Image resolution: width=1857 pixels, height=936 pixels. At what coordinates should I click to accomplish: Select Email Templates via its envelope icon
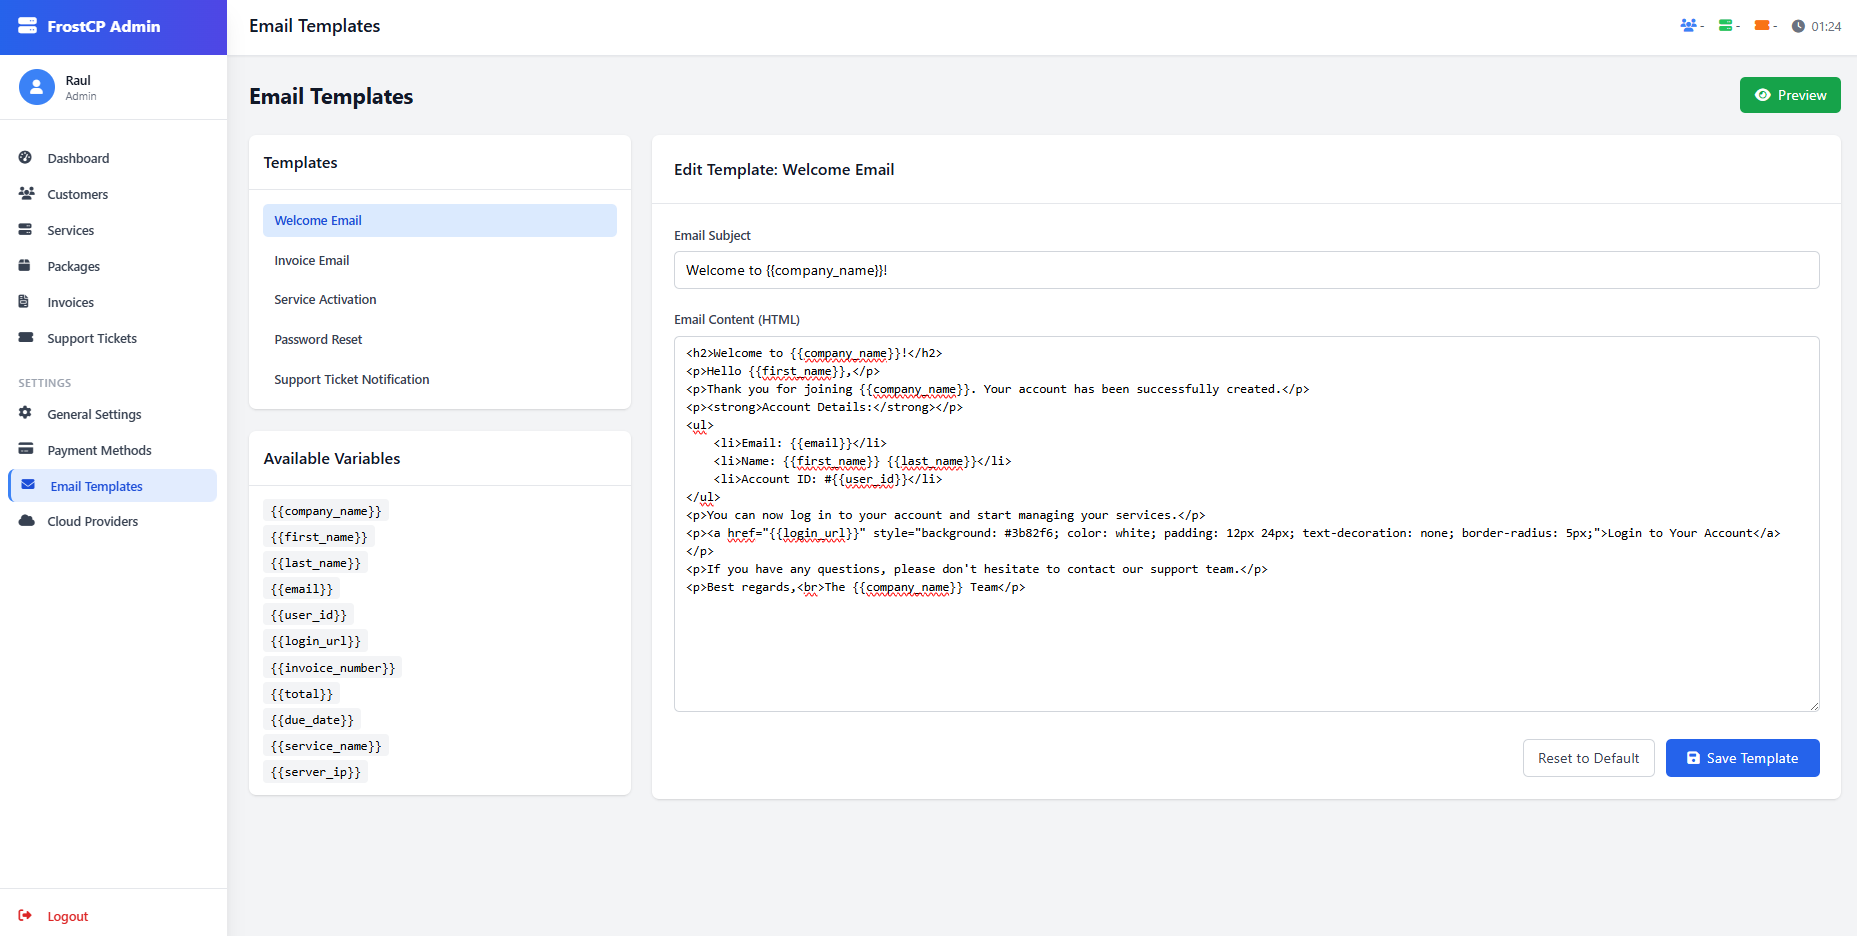click(28, 485)
